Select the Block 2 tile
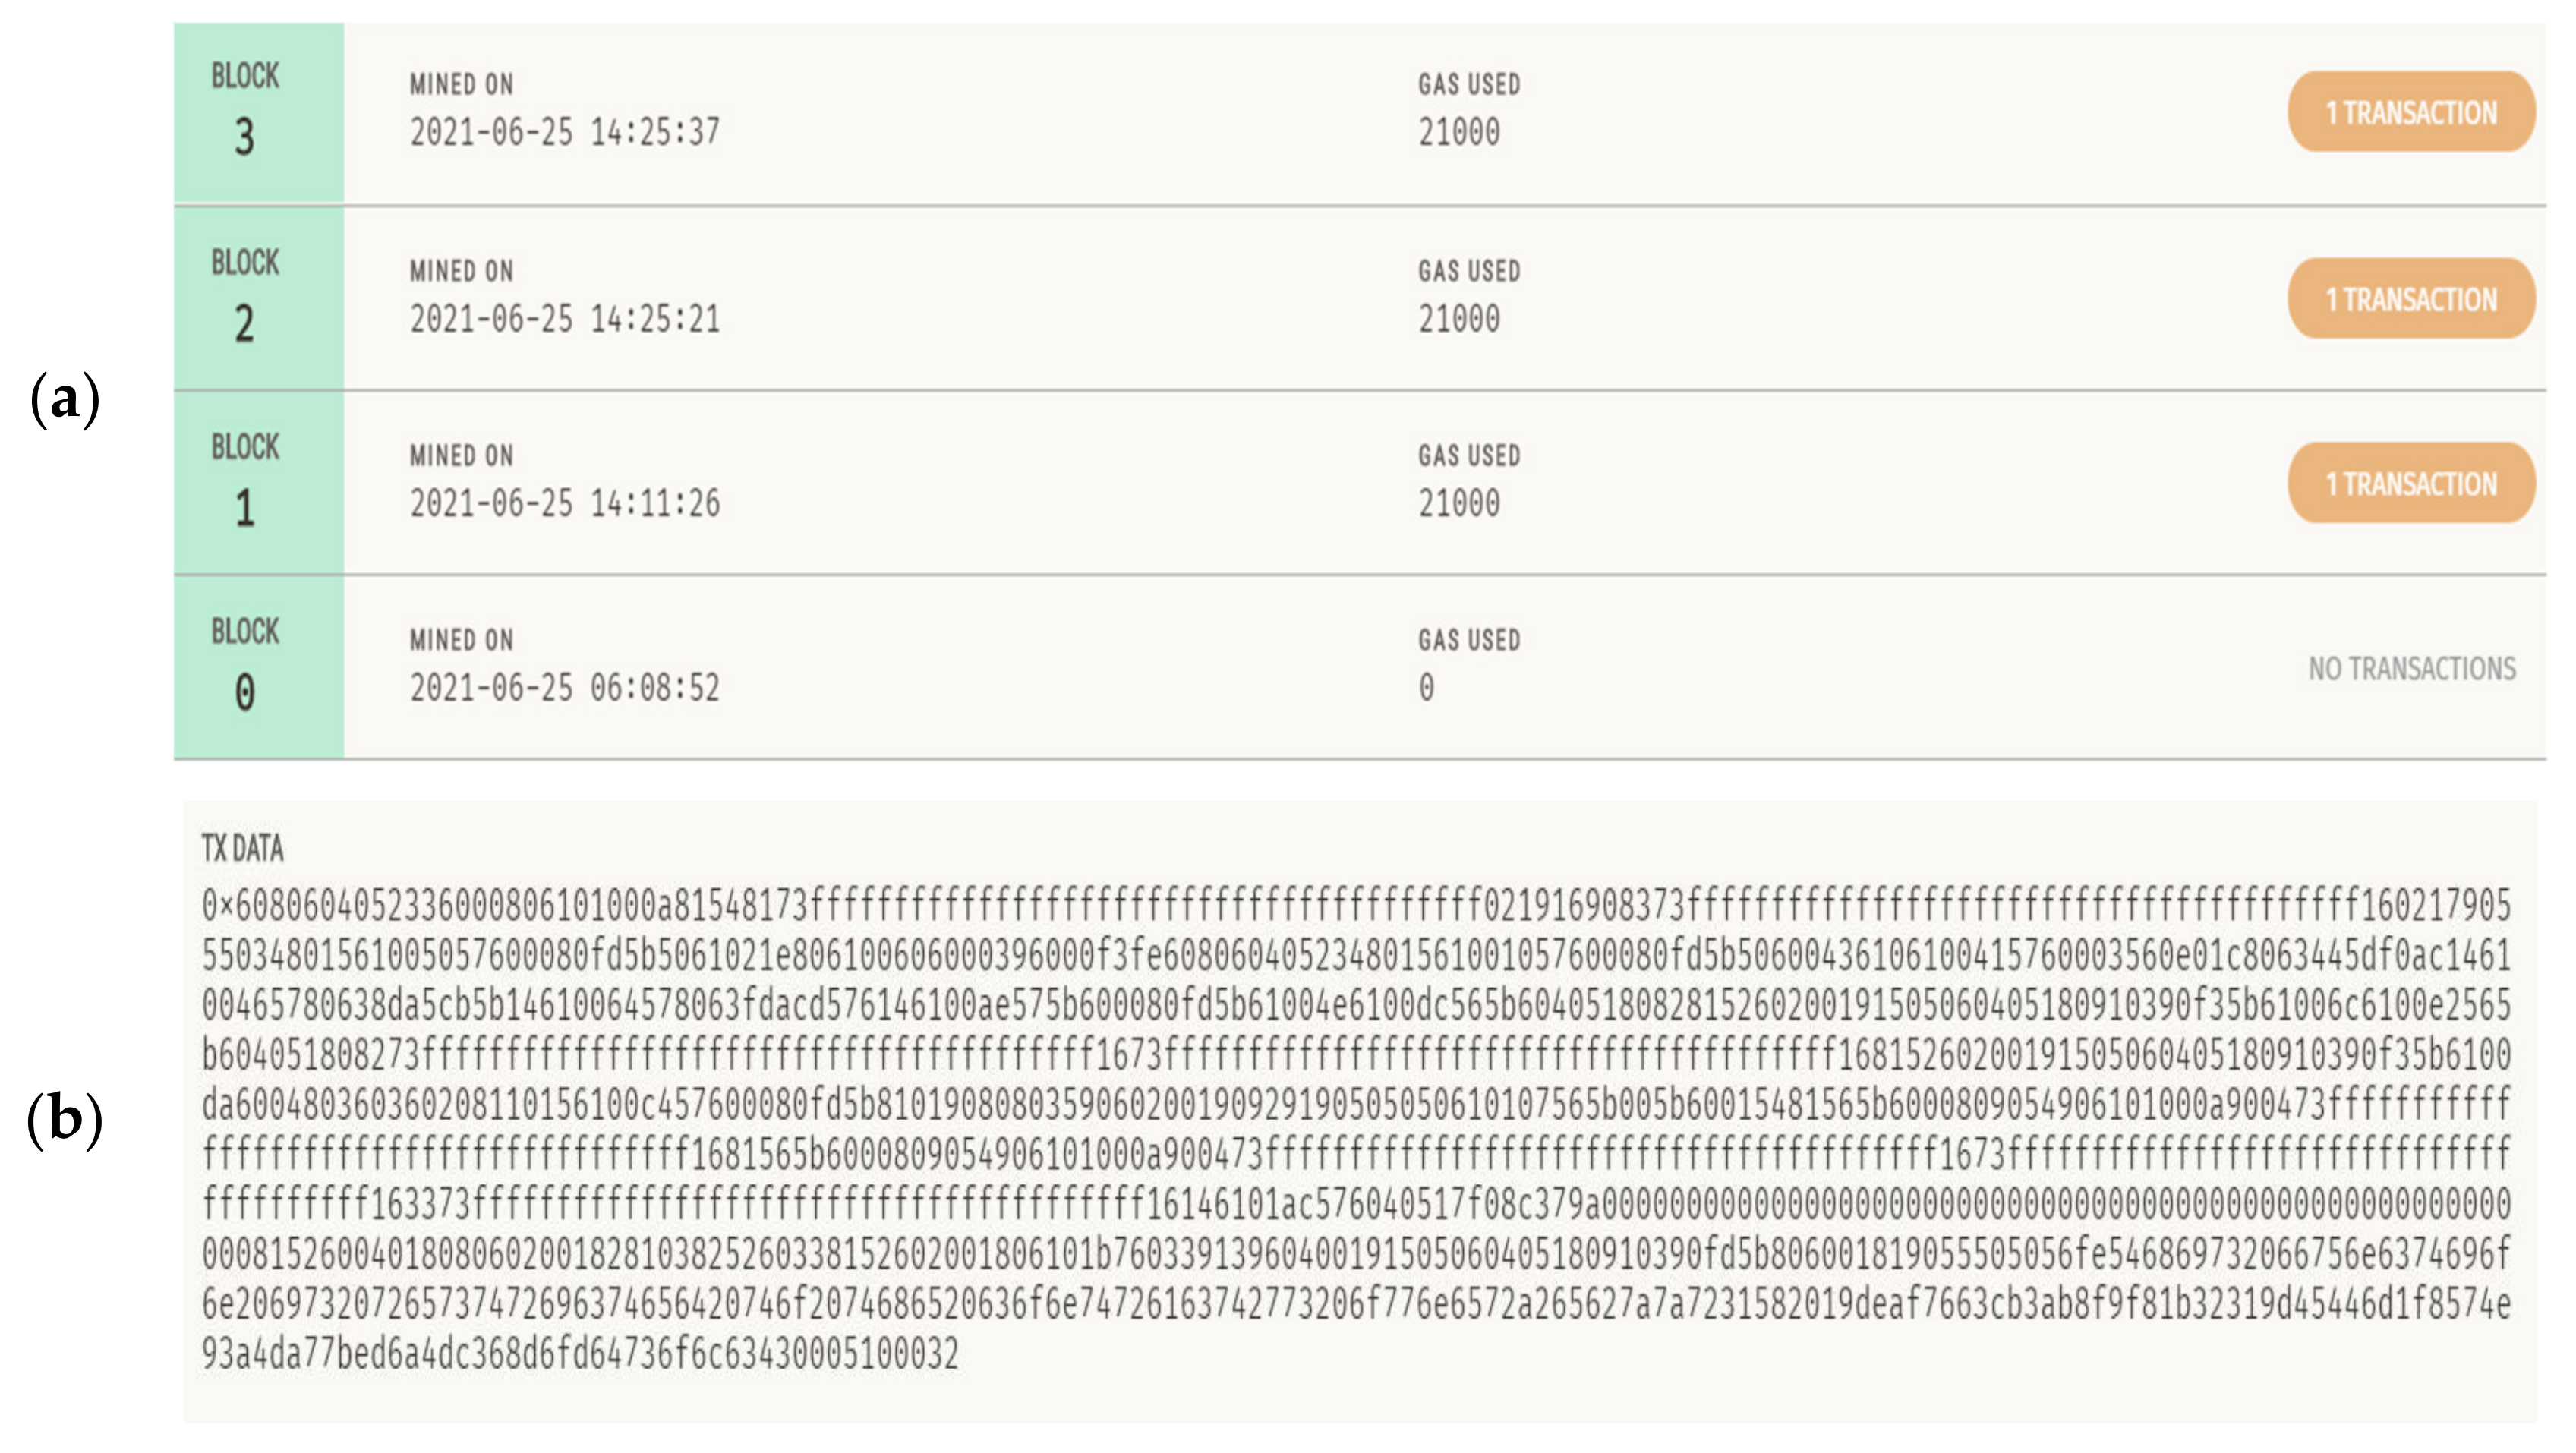The height and width of the screenshot is (1453, 2576). pos(258,298)
